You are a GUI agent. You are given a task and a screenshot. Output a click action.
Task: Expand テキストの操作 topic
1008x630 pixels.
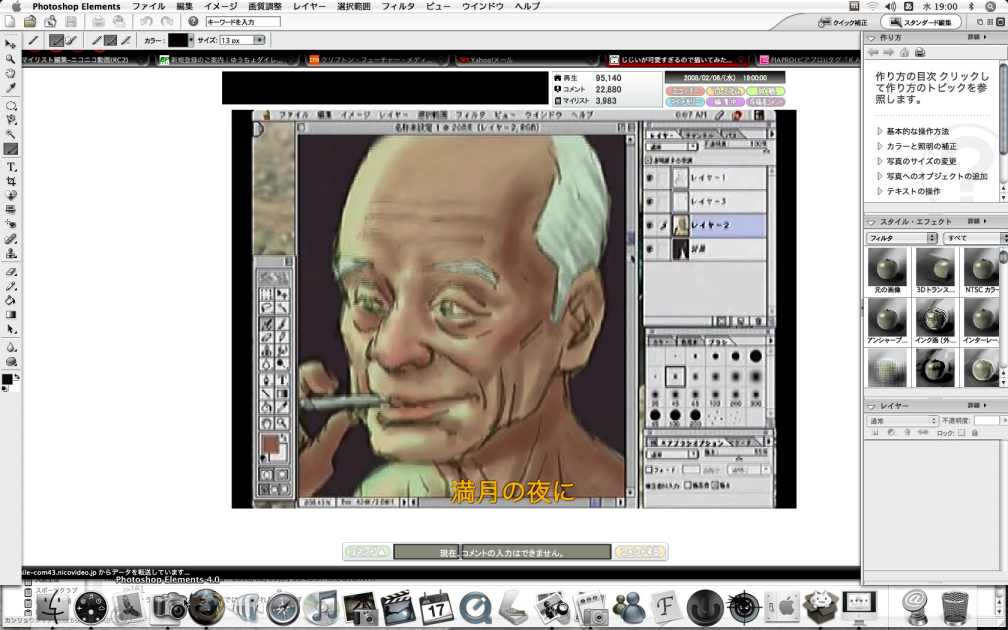[880, 191]
